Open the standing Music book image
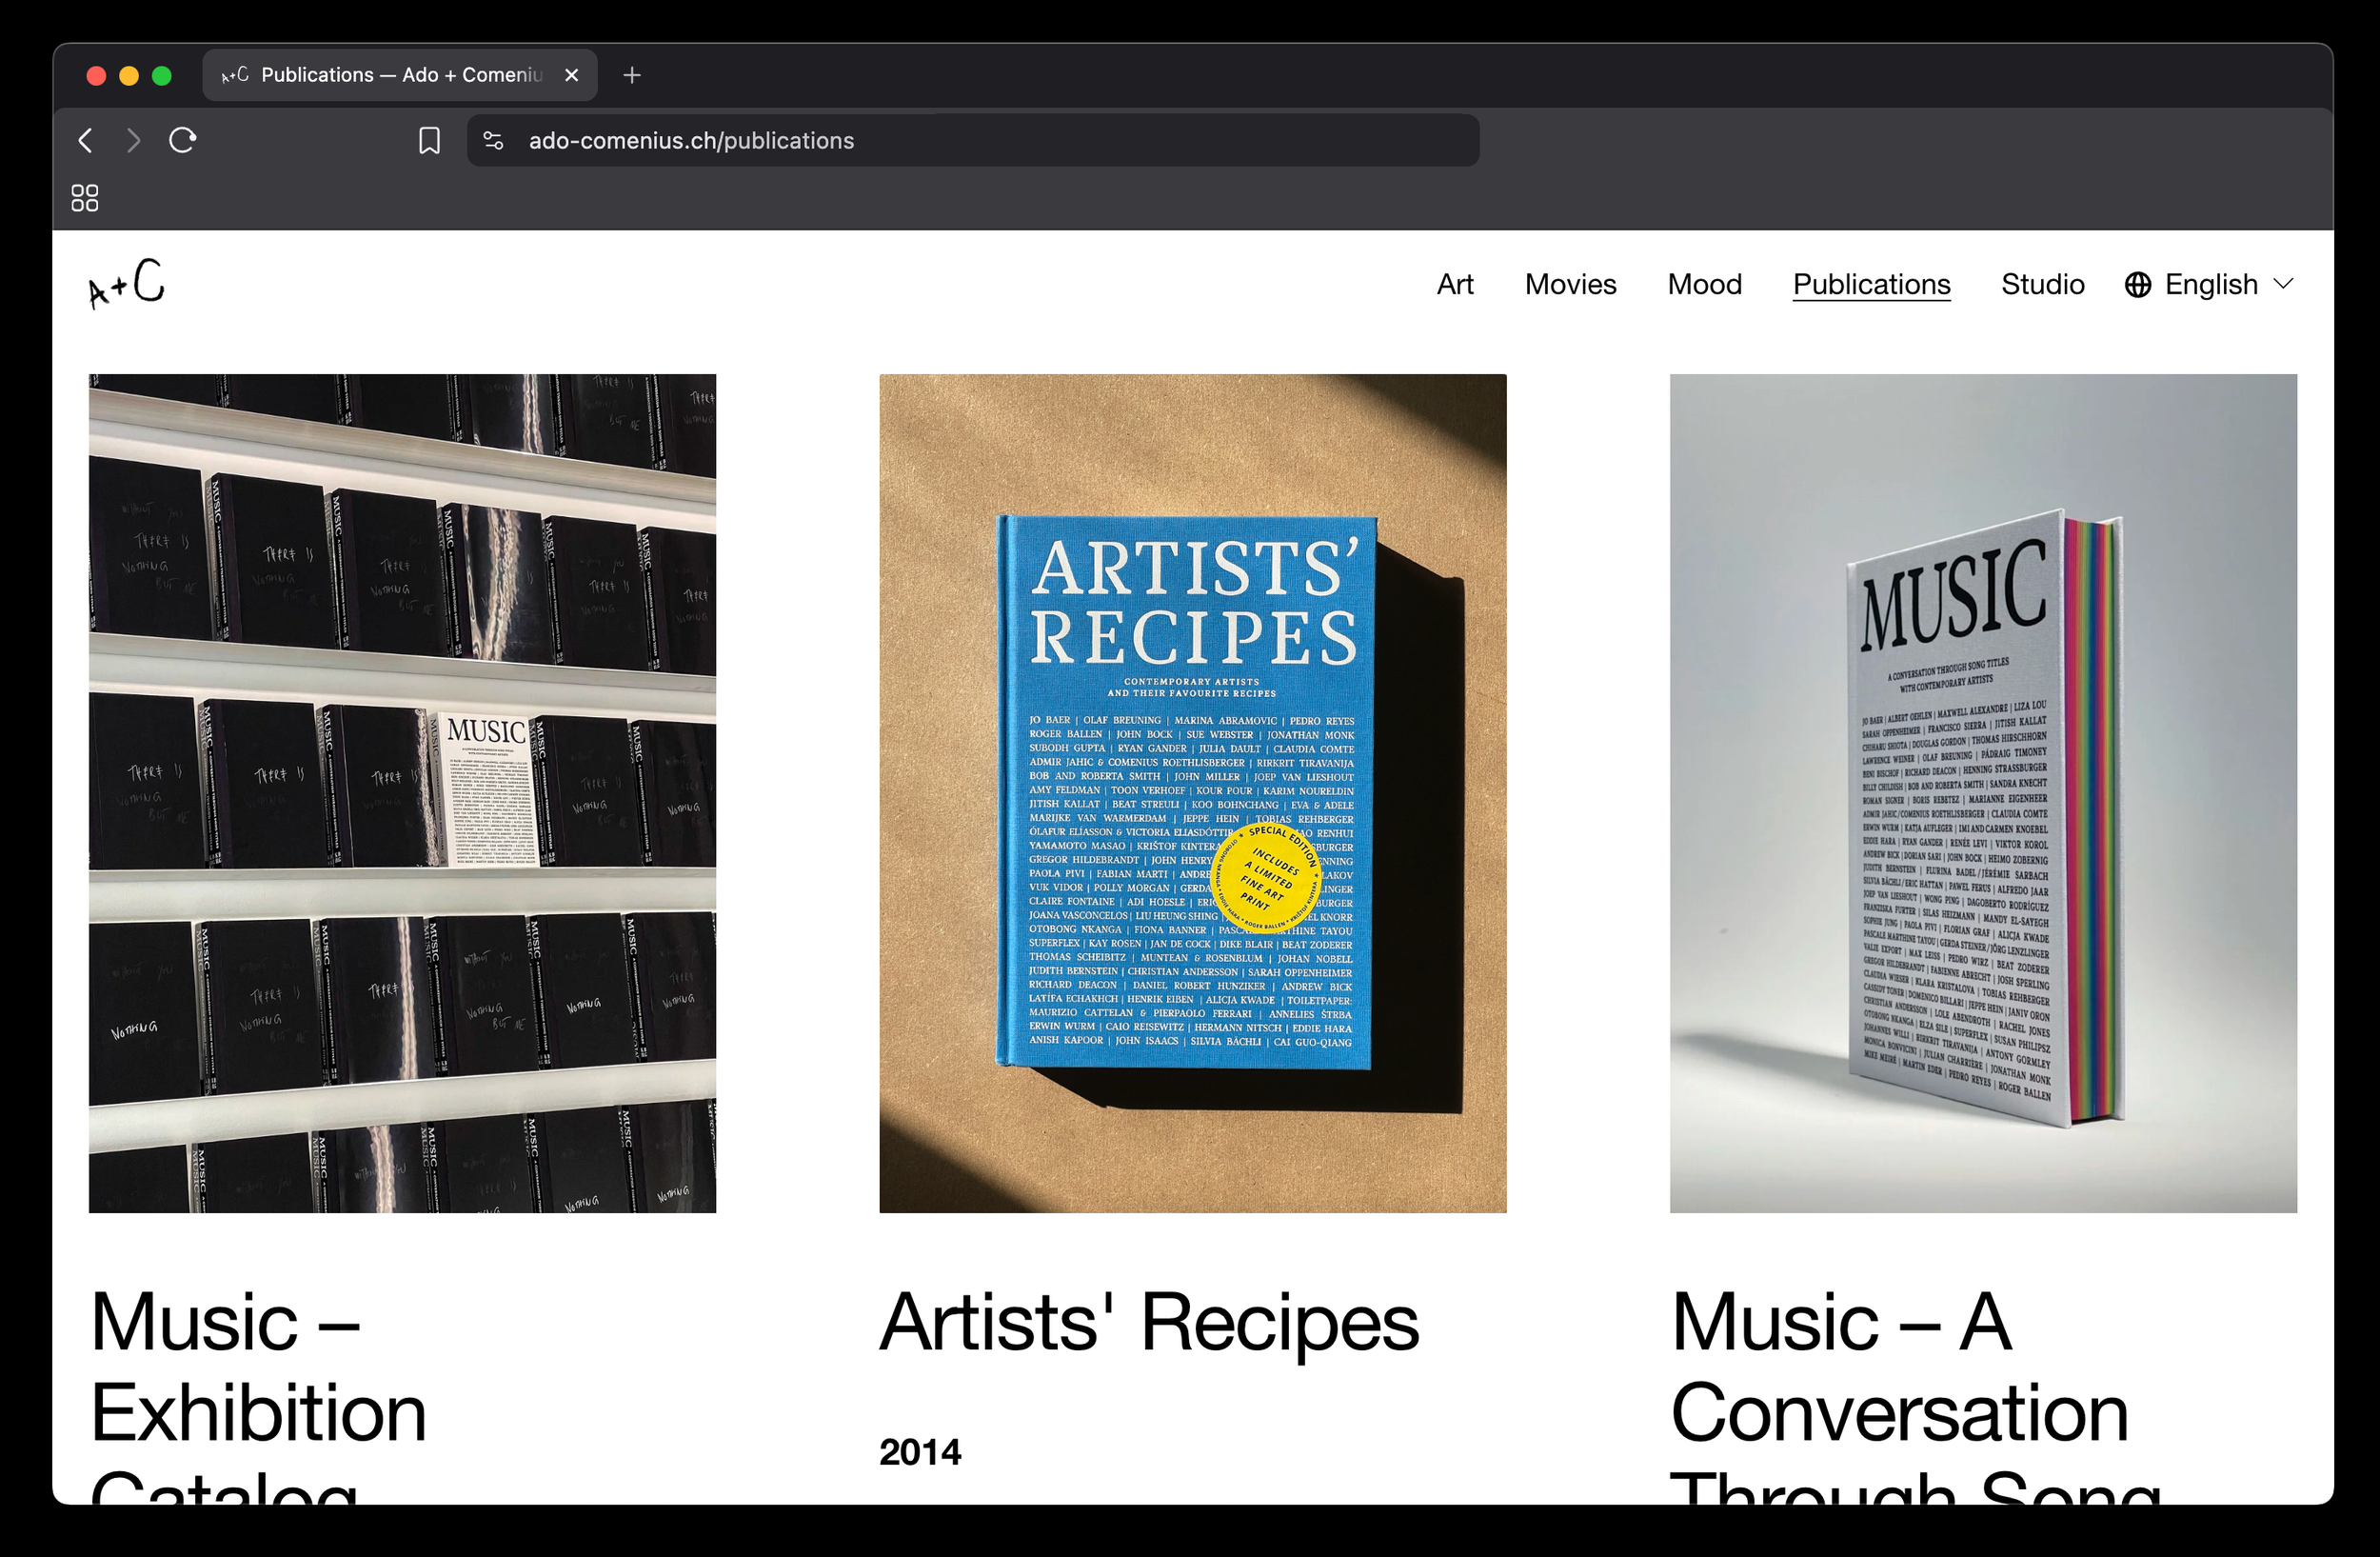2380x1557 pixels. tap(1983, 793)
